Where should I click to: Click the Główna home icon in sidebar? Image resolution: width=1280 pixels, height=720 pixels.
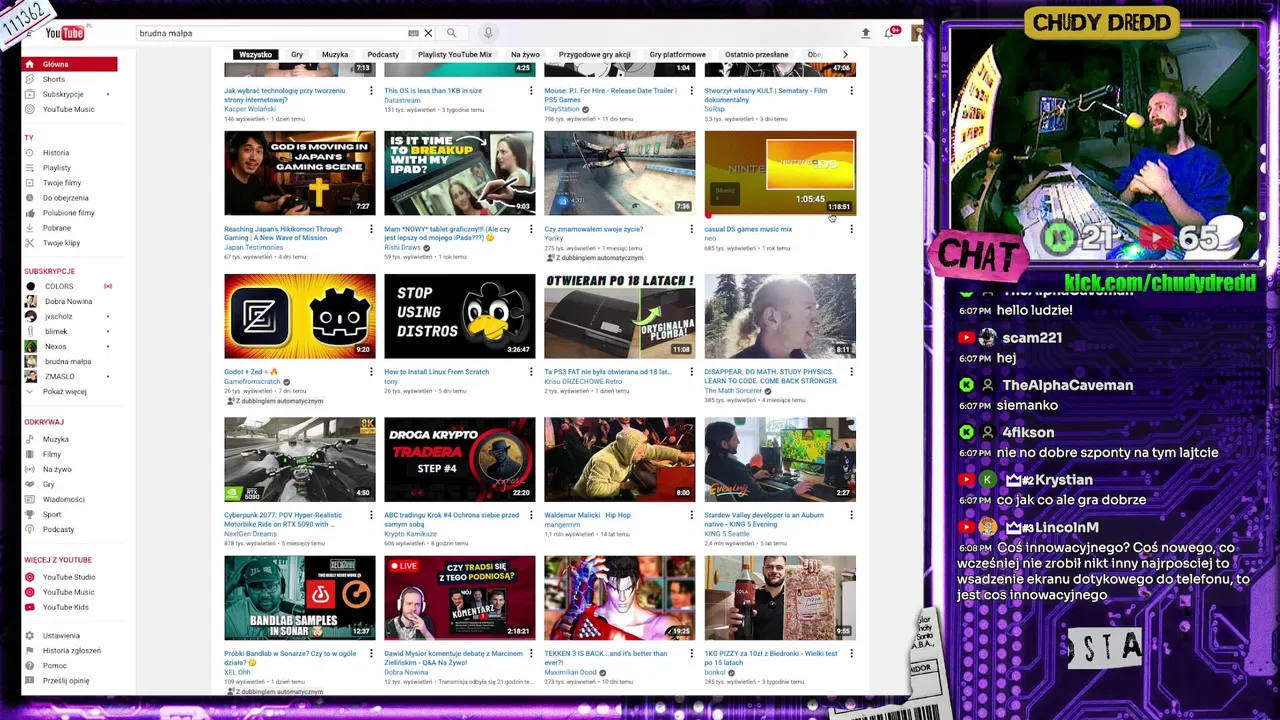(30, 64)
